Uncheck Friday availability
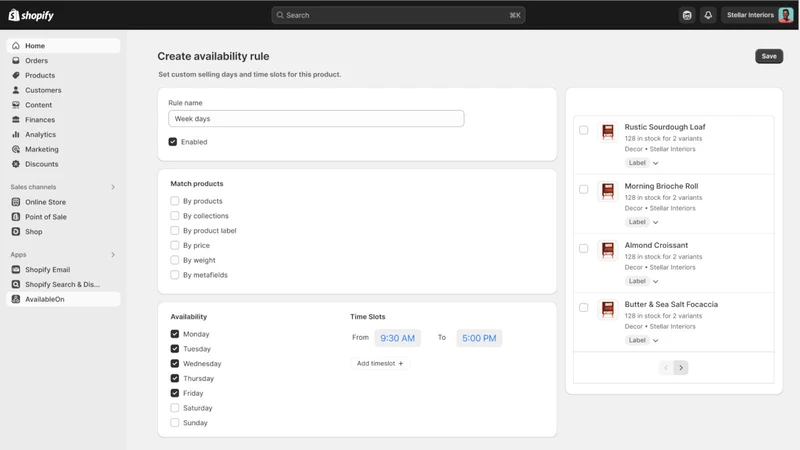Screen dimensions: 800x450 (174, 393)
